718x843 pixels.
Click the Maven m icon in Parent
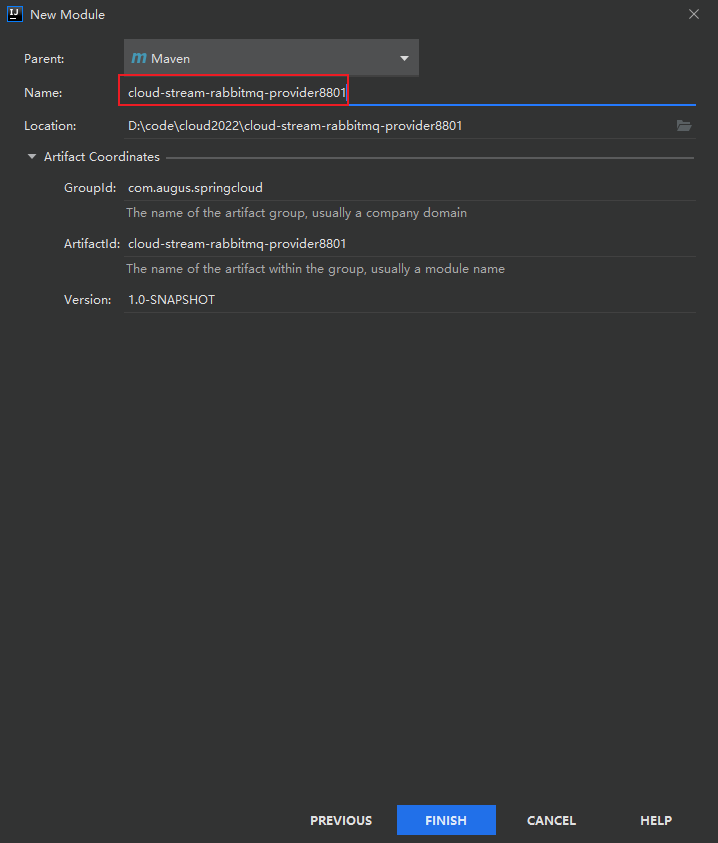coord(139,58)
